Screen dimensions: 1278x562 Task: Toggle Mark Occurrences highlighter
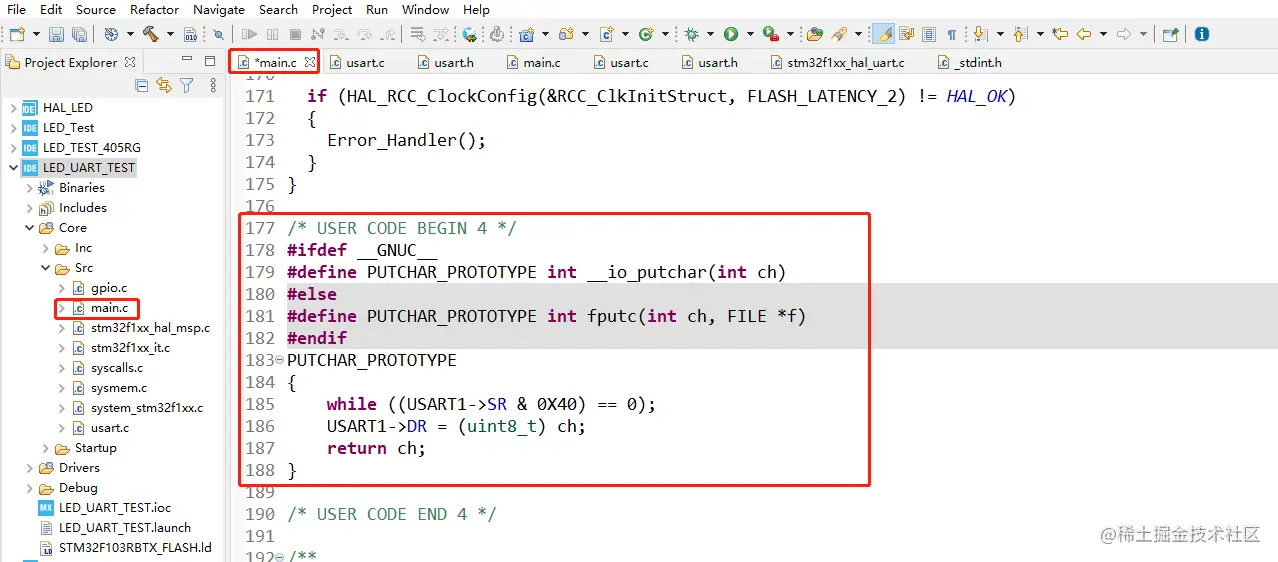pyautogui.click(x=883, y=34)
